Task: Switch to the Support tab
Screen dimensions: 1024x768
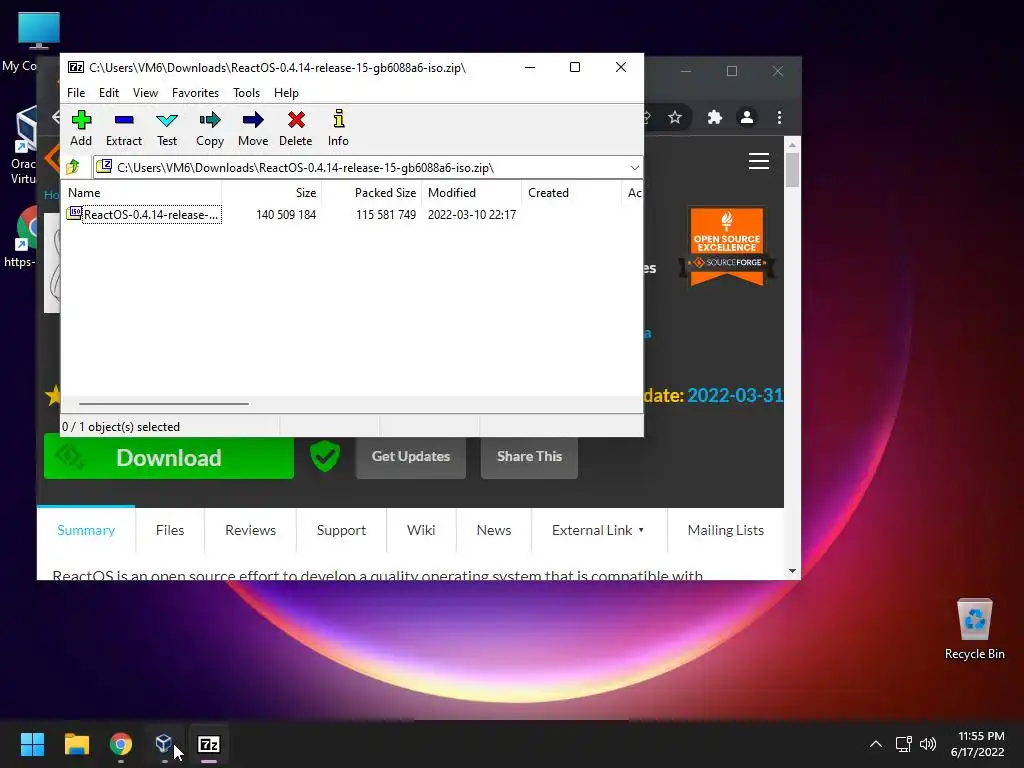Action: [342, 530]
